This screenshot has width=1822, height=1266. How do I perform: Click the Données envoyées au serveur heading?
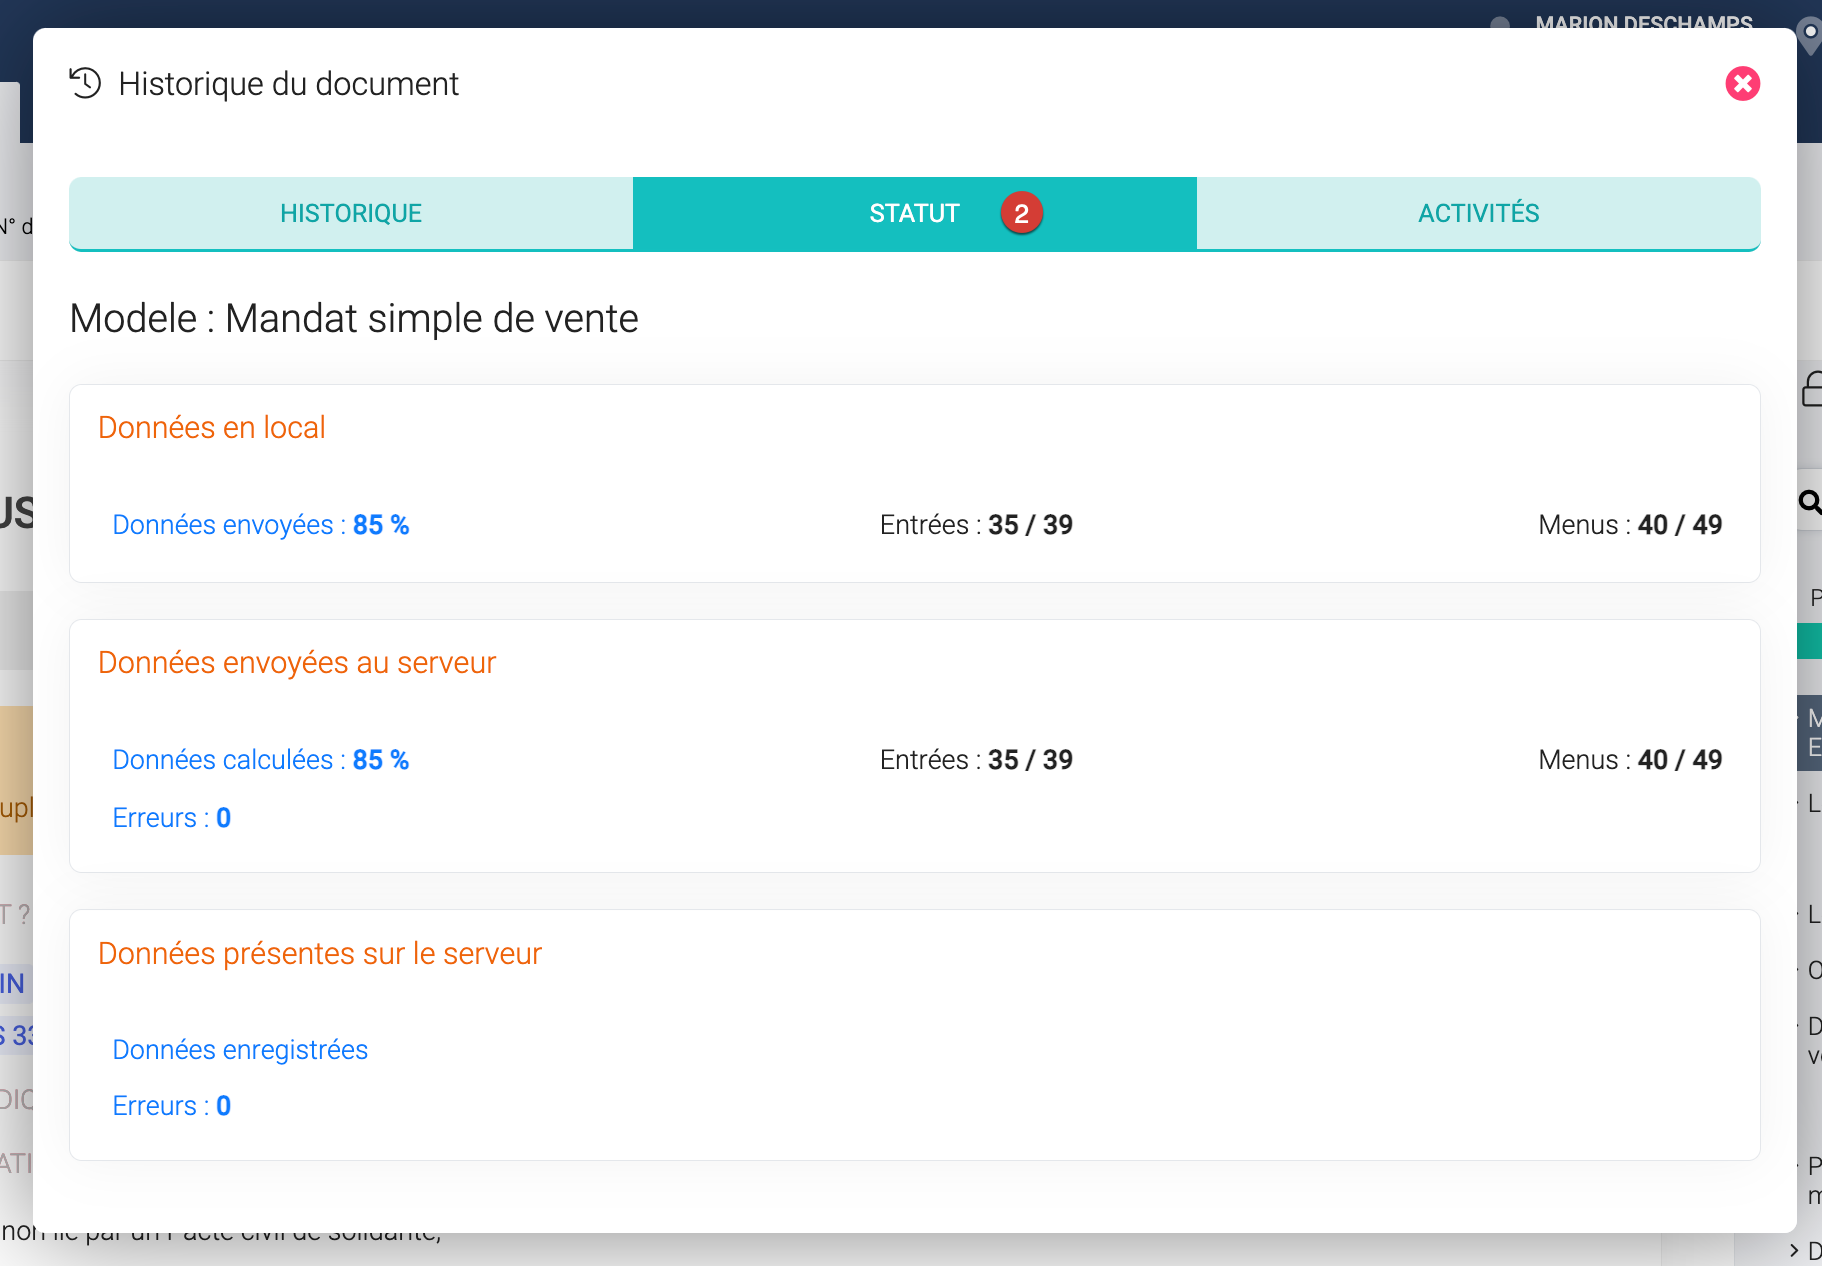pos(297,663)
